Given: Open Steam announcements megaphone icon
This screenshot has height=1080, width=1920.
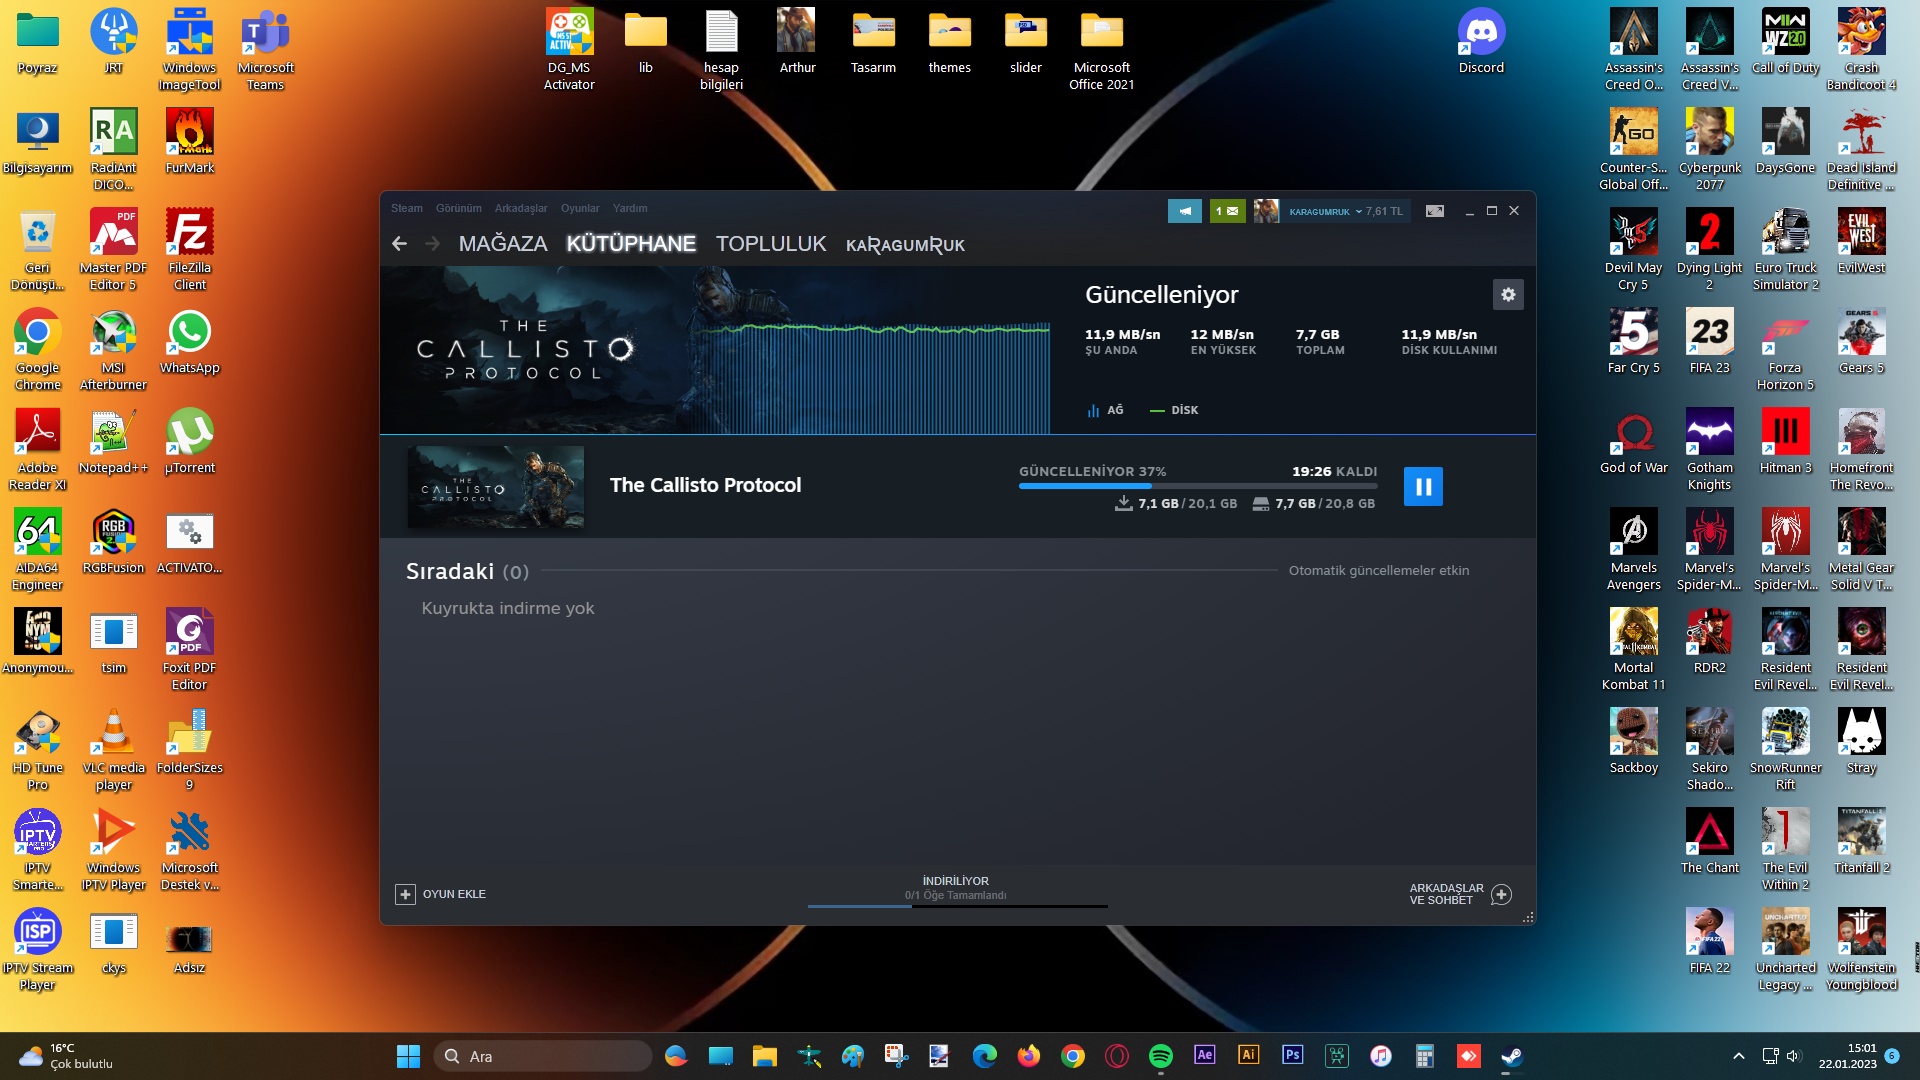Looking at the screenshot, I should [x=1184, y=211].
